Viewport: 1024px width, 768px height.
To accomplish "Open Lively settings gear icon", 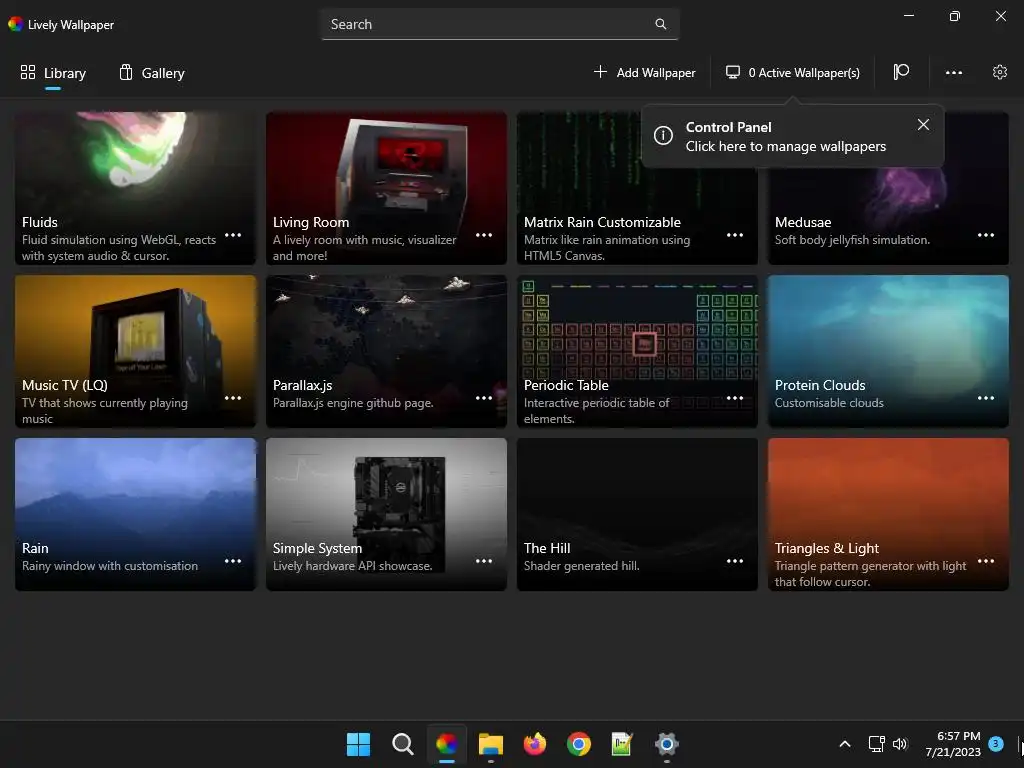I will click(x=1000, y=72).
